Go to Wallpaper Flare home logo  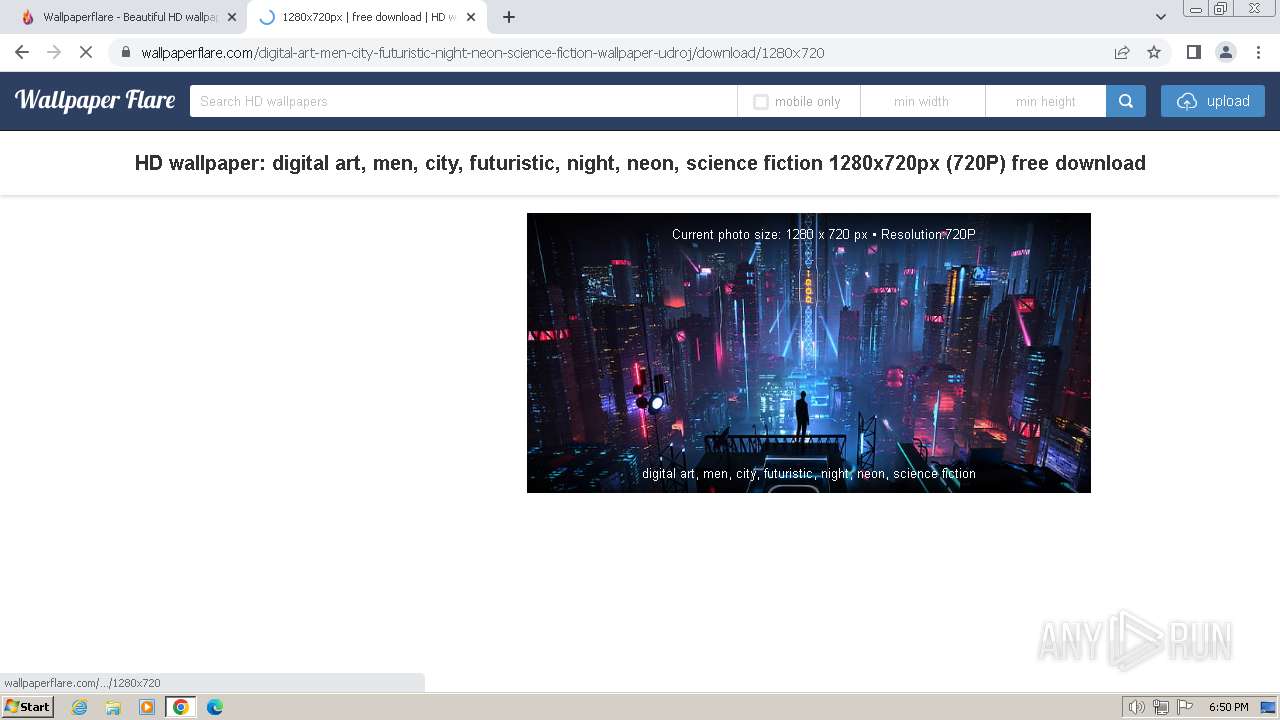coord(95,100)
